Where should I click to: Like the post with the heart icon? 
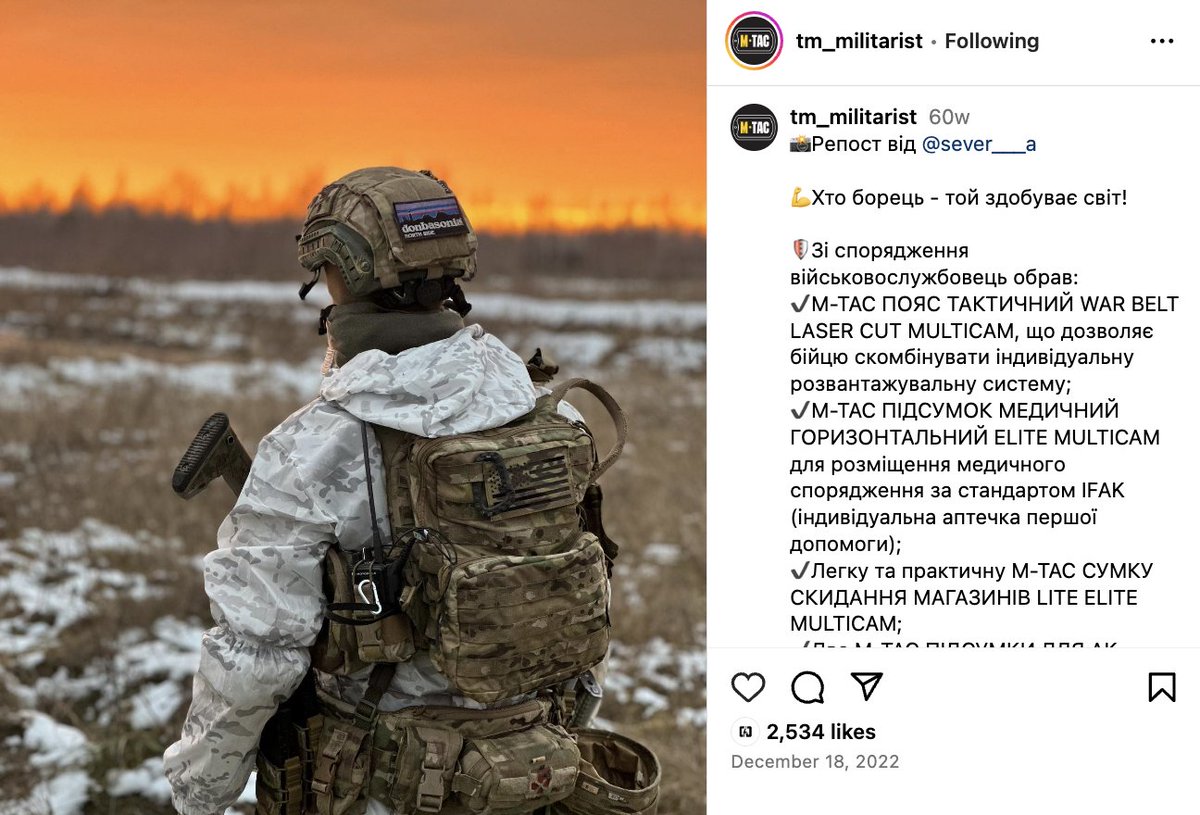748,686
